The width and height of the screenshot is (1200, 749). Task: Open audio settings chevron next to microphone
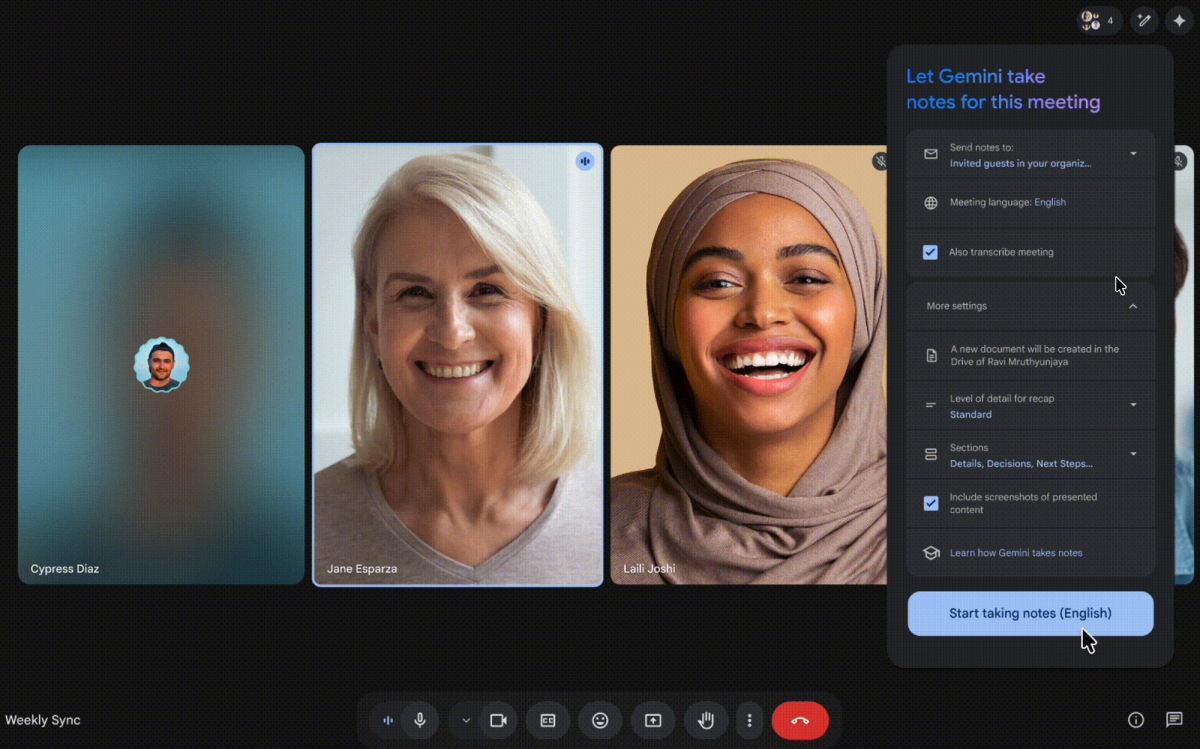pyautogui.click(x=466, y=720)
